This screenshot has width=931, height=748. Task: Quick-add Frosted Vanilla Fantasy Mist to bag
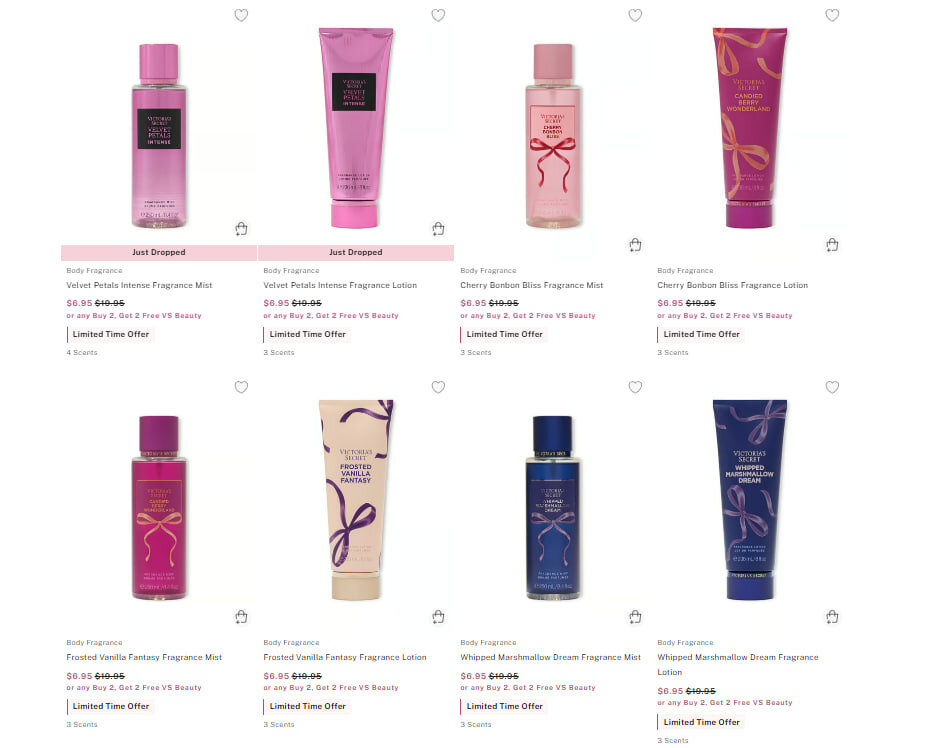[241, 617]
